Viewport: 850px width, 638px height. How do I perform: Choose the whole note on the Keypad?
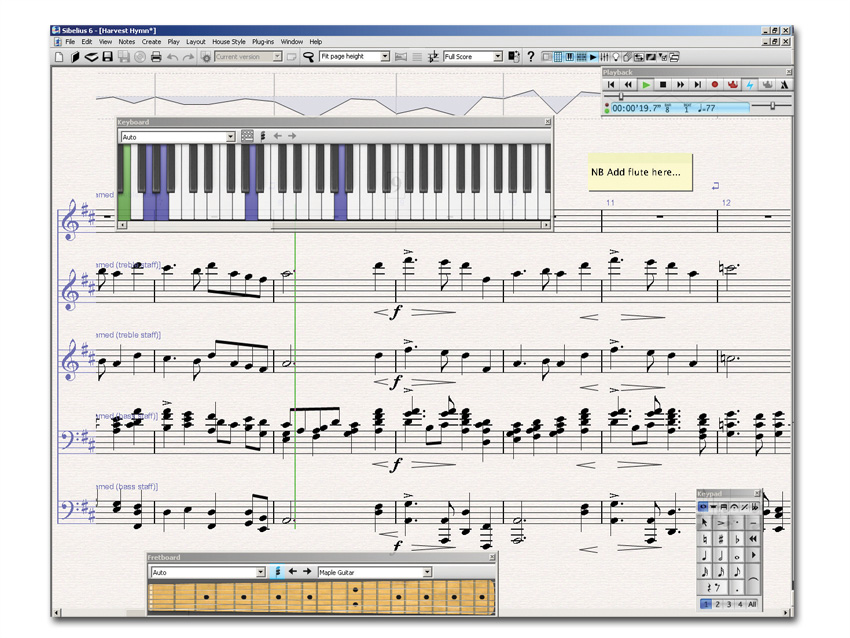737,556
